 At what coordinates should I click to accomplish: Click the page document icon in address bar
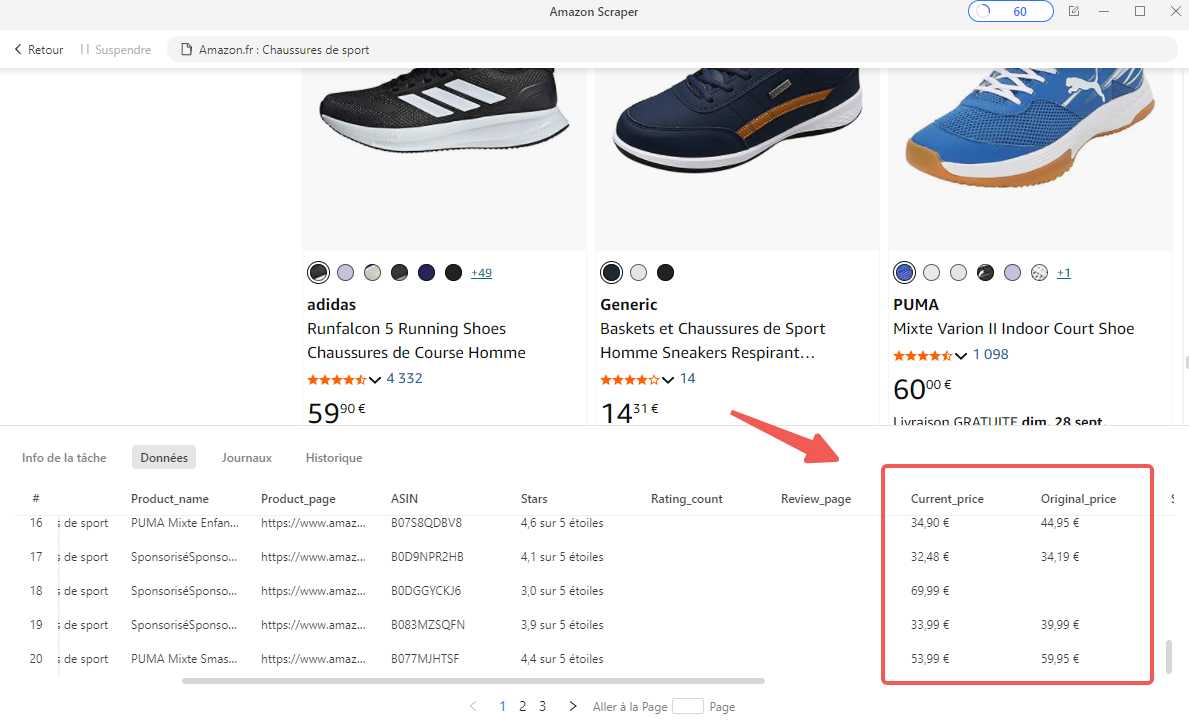click(186, 49)
